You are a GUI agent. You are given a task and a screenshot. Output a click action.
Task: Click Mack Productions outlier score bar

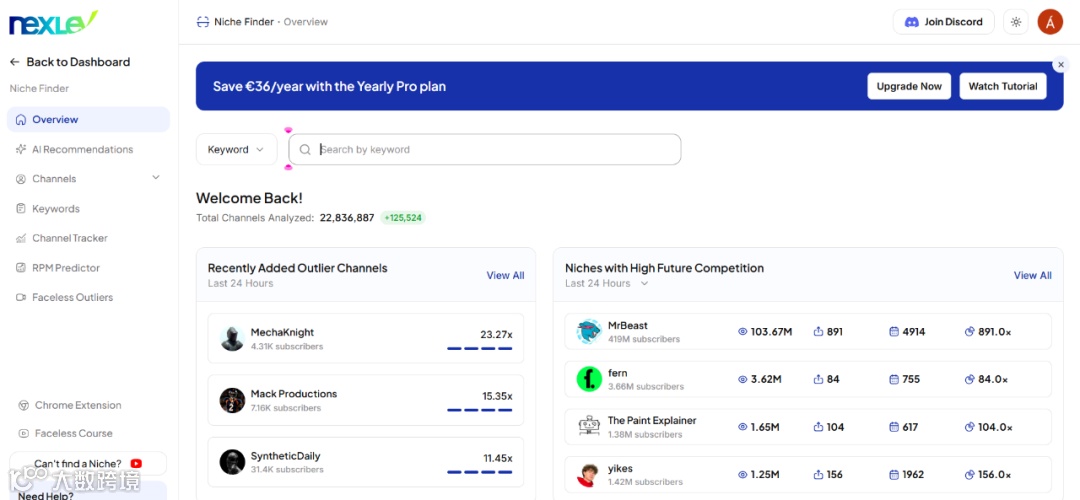pos(479,410)
